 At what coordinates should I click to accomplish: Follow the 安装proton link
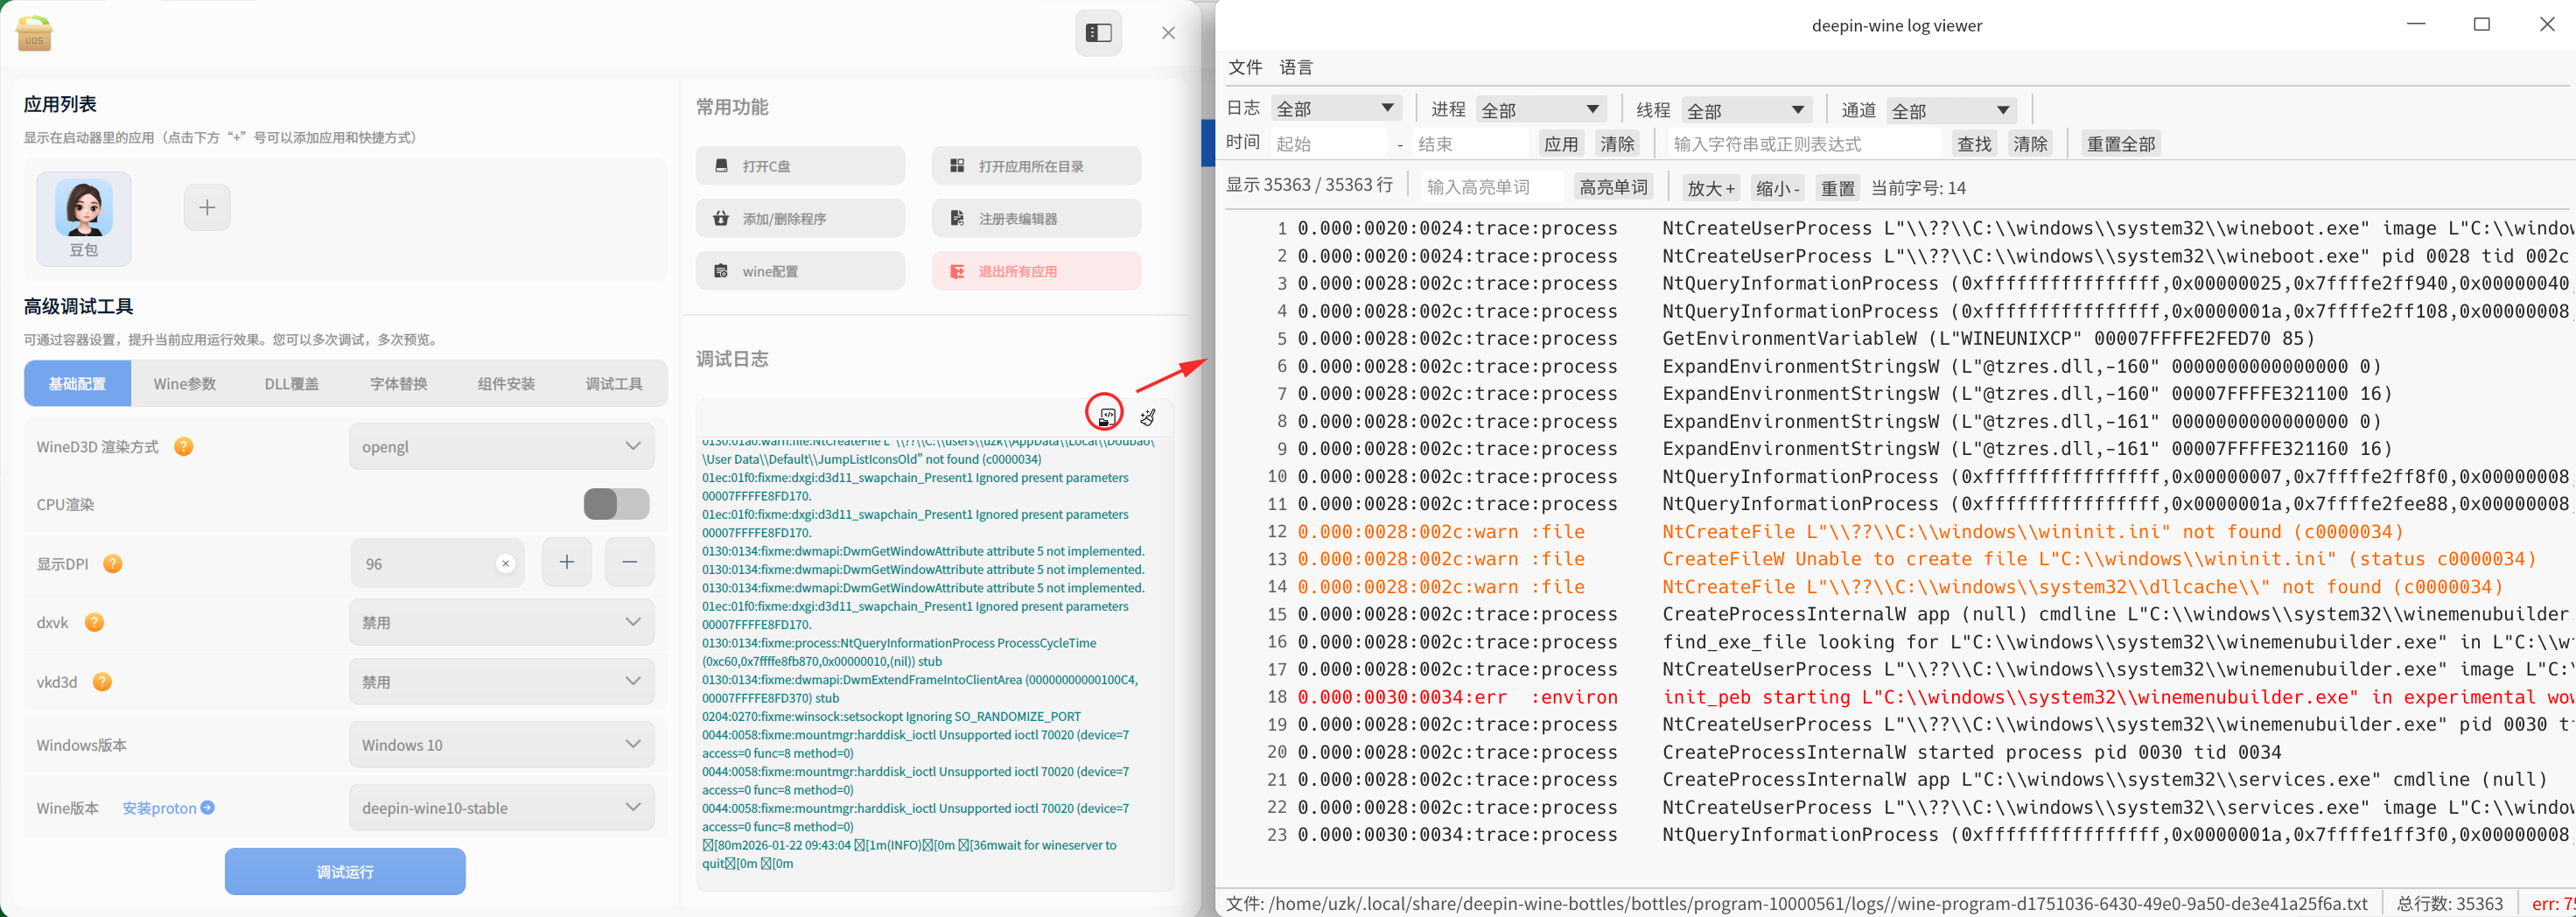coord(168,808)
